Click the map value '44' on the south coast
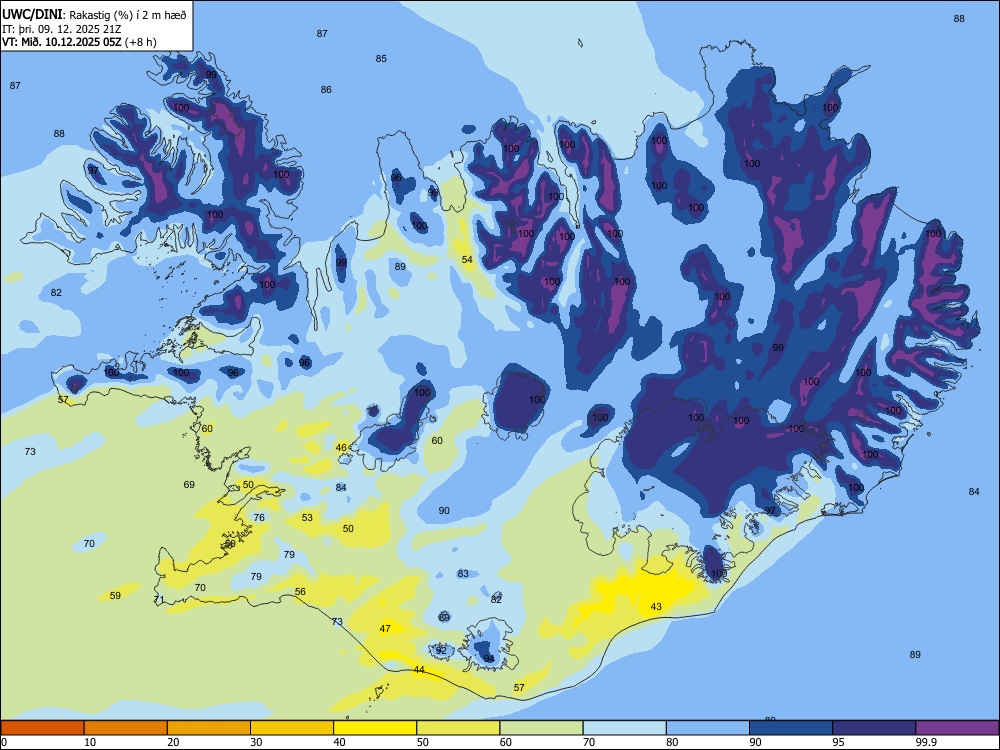The width and height of the screenshot is (1000, 750). [419, 670]
